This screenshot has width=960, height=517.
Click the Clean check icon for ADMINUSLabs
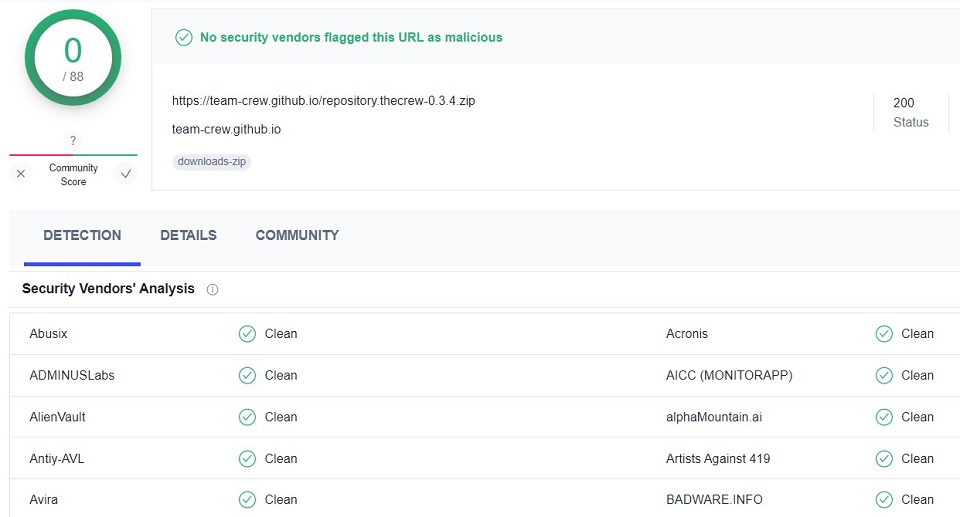coord(247,375)
